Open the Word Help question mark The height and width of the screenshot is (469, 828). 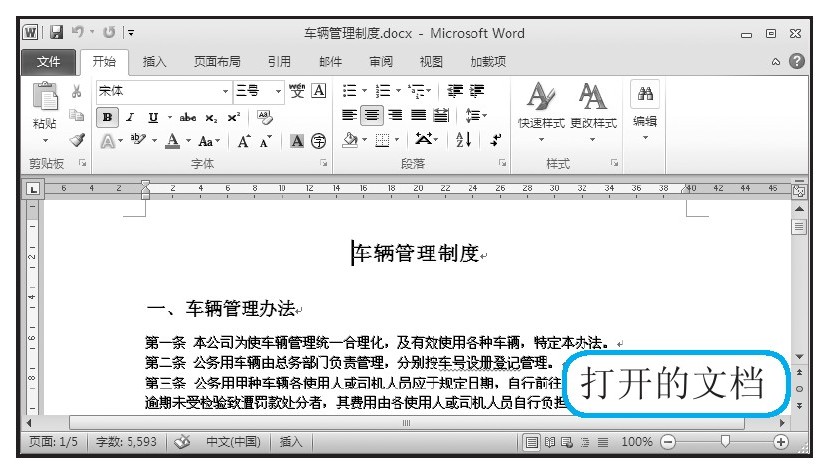[797, 61]
